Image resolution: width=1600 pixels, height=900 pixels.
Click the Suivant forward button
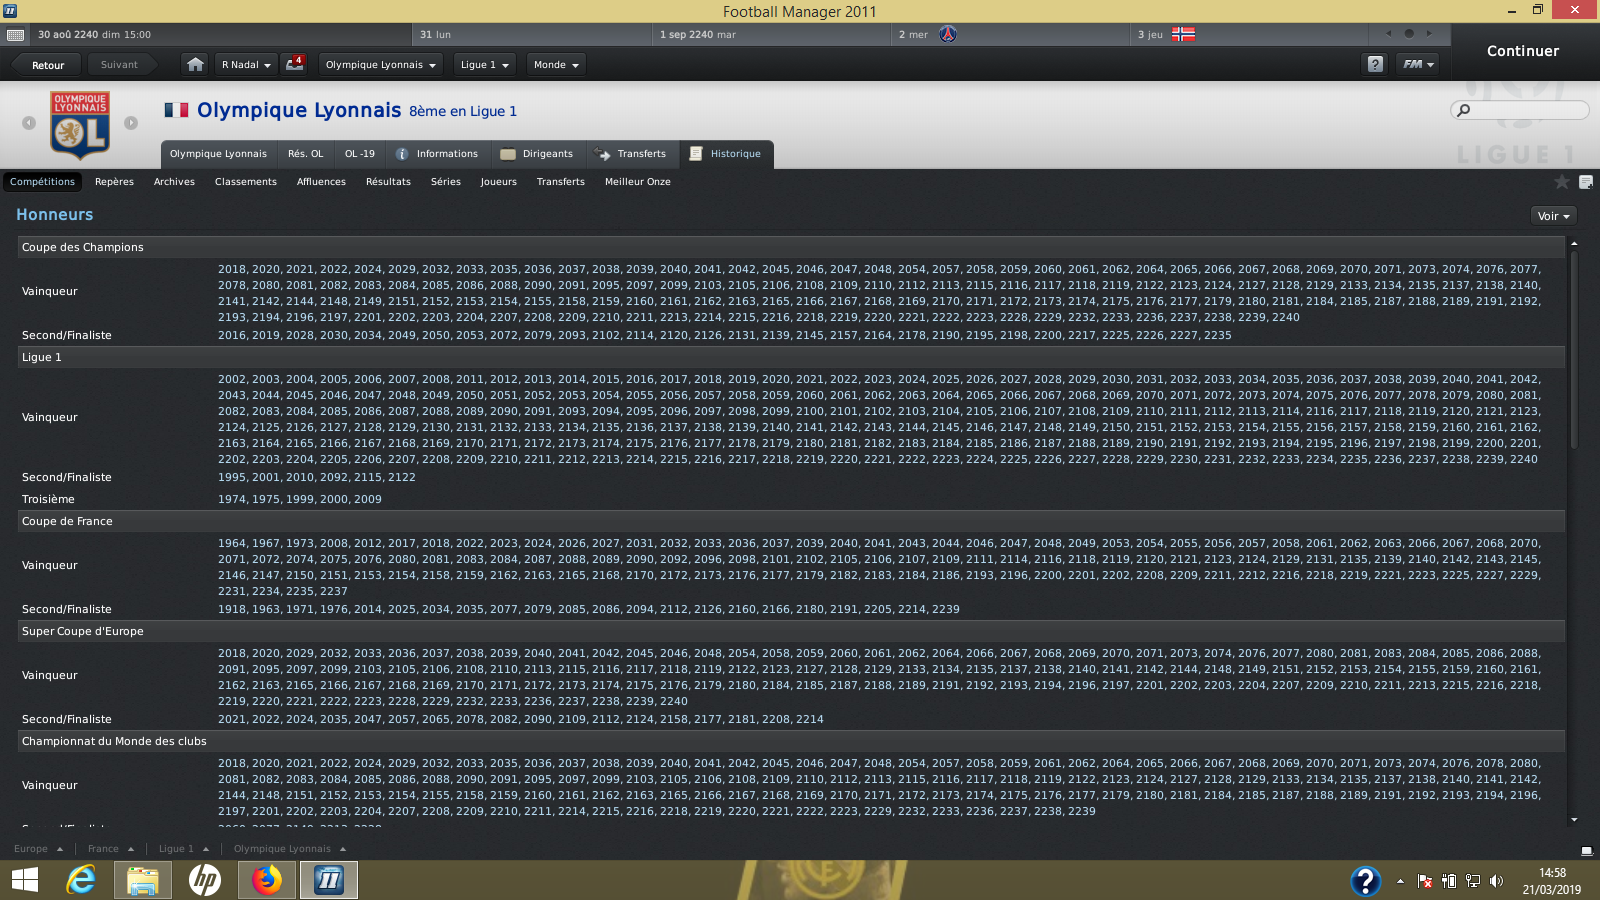coord(119,65)
